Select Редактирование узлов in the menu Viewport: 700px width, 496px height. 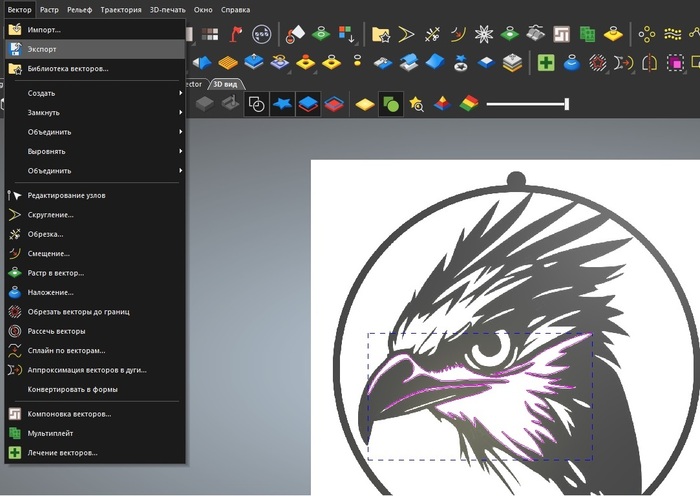(95, 195)
